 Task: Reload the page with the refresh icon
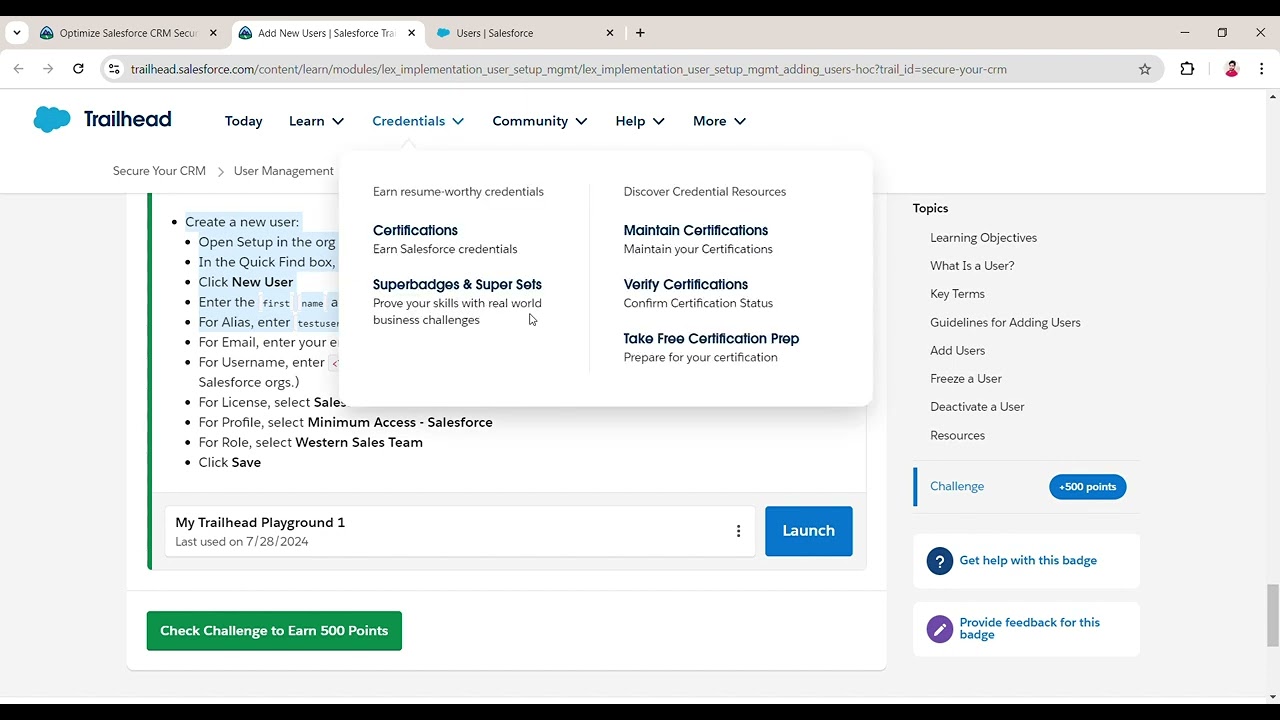(78, 69)
